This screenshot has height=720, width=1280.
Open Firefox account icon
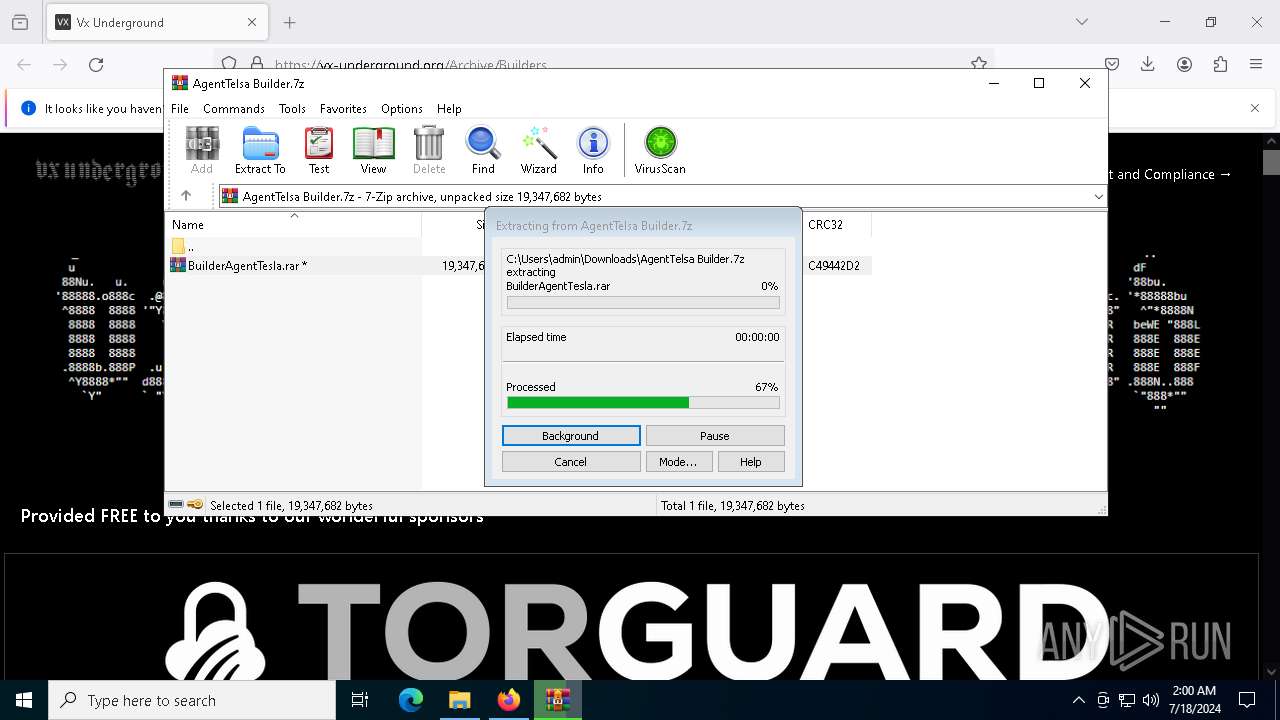pos(1184,65)
